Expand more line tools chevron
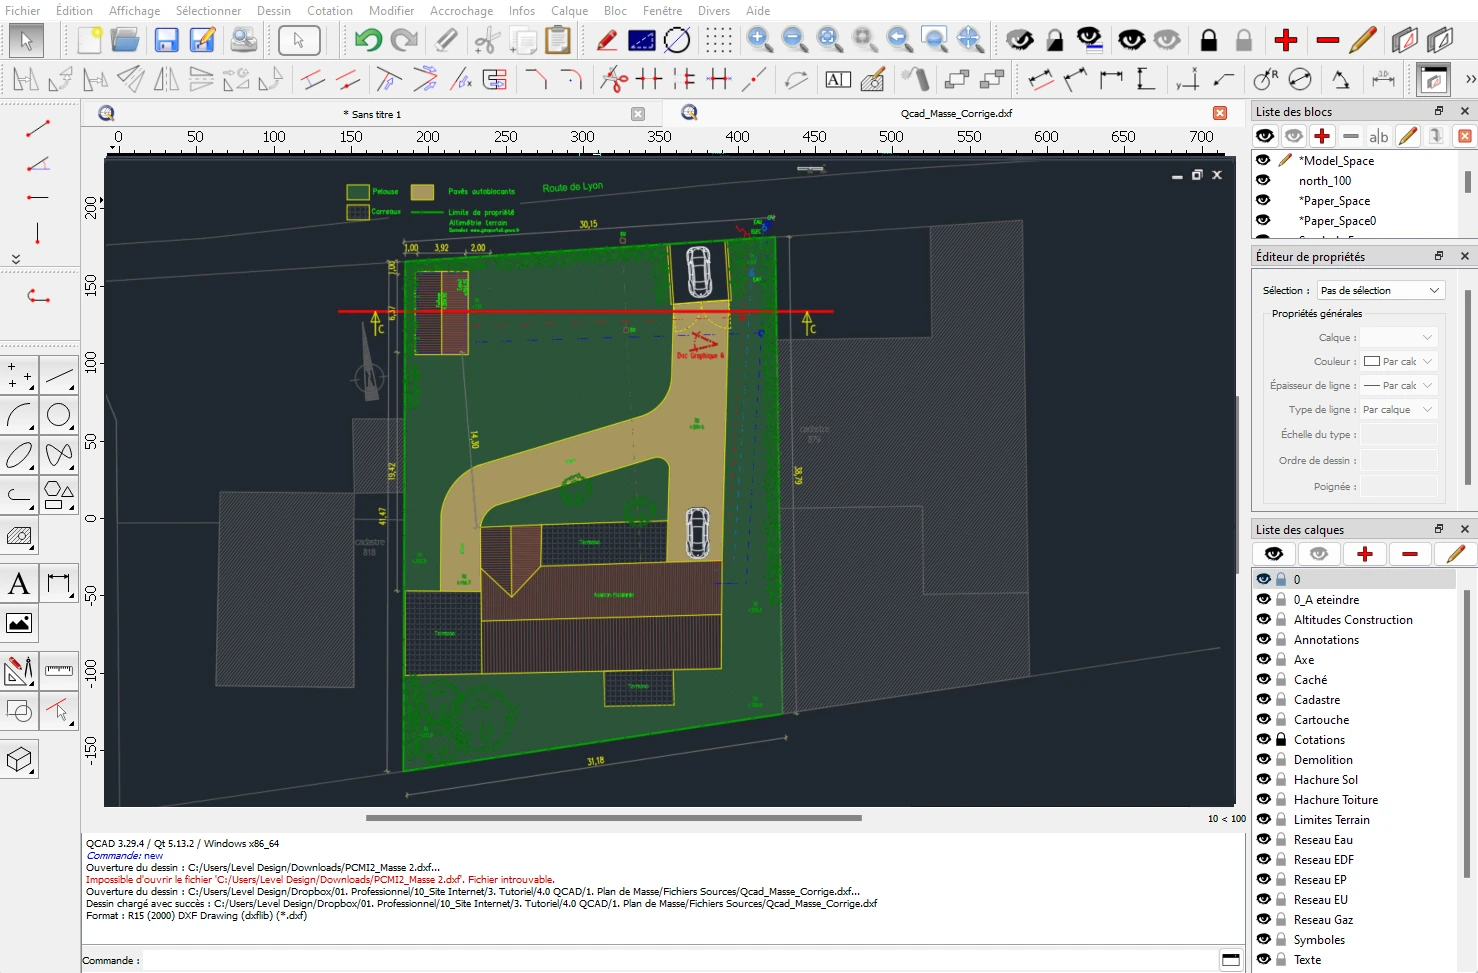Viewport: 1478px width, 973px height. (x=15, y=259)
